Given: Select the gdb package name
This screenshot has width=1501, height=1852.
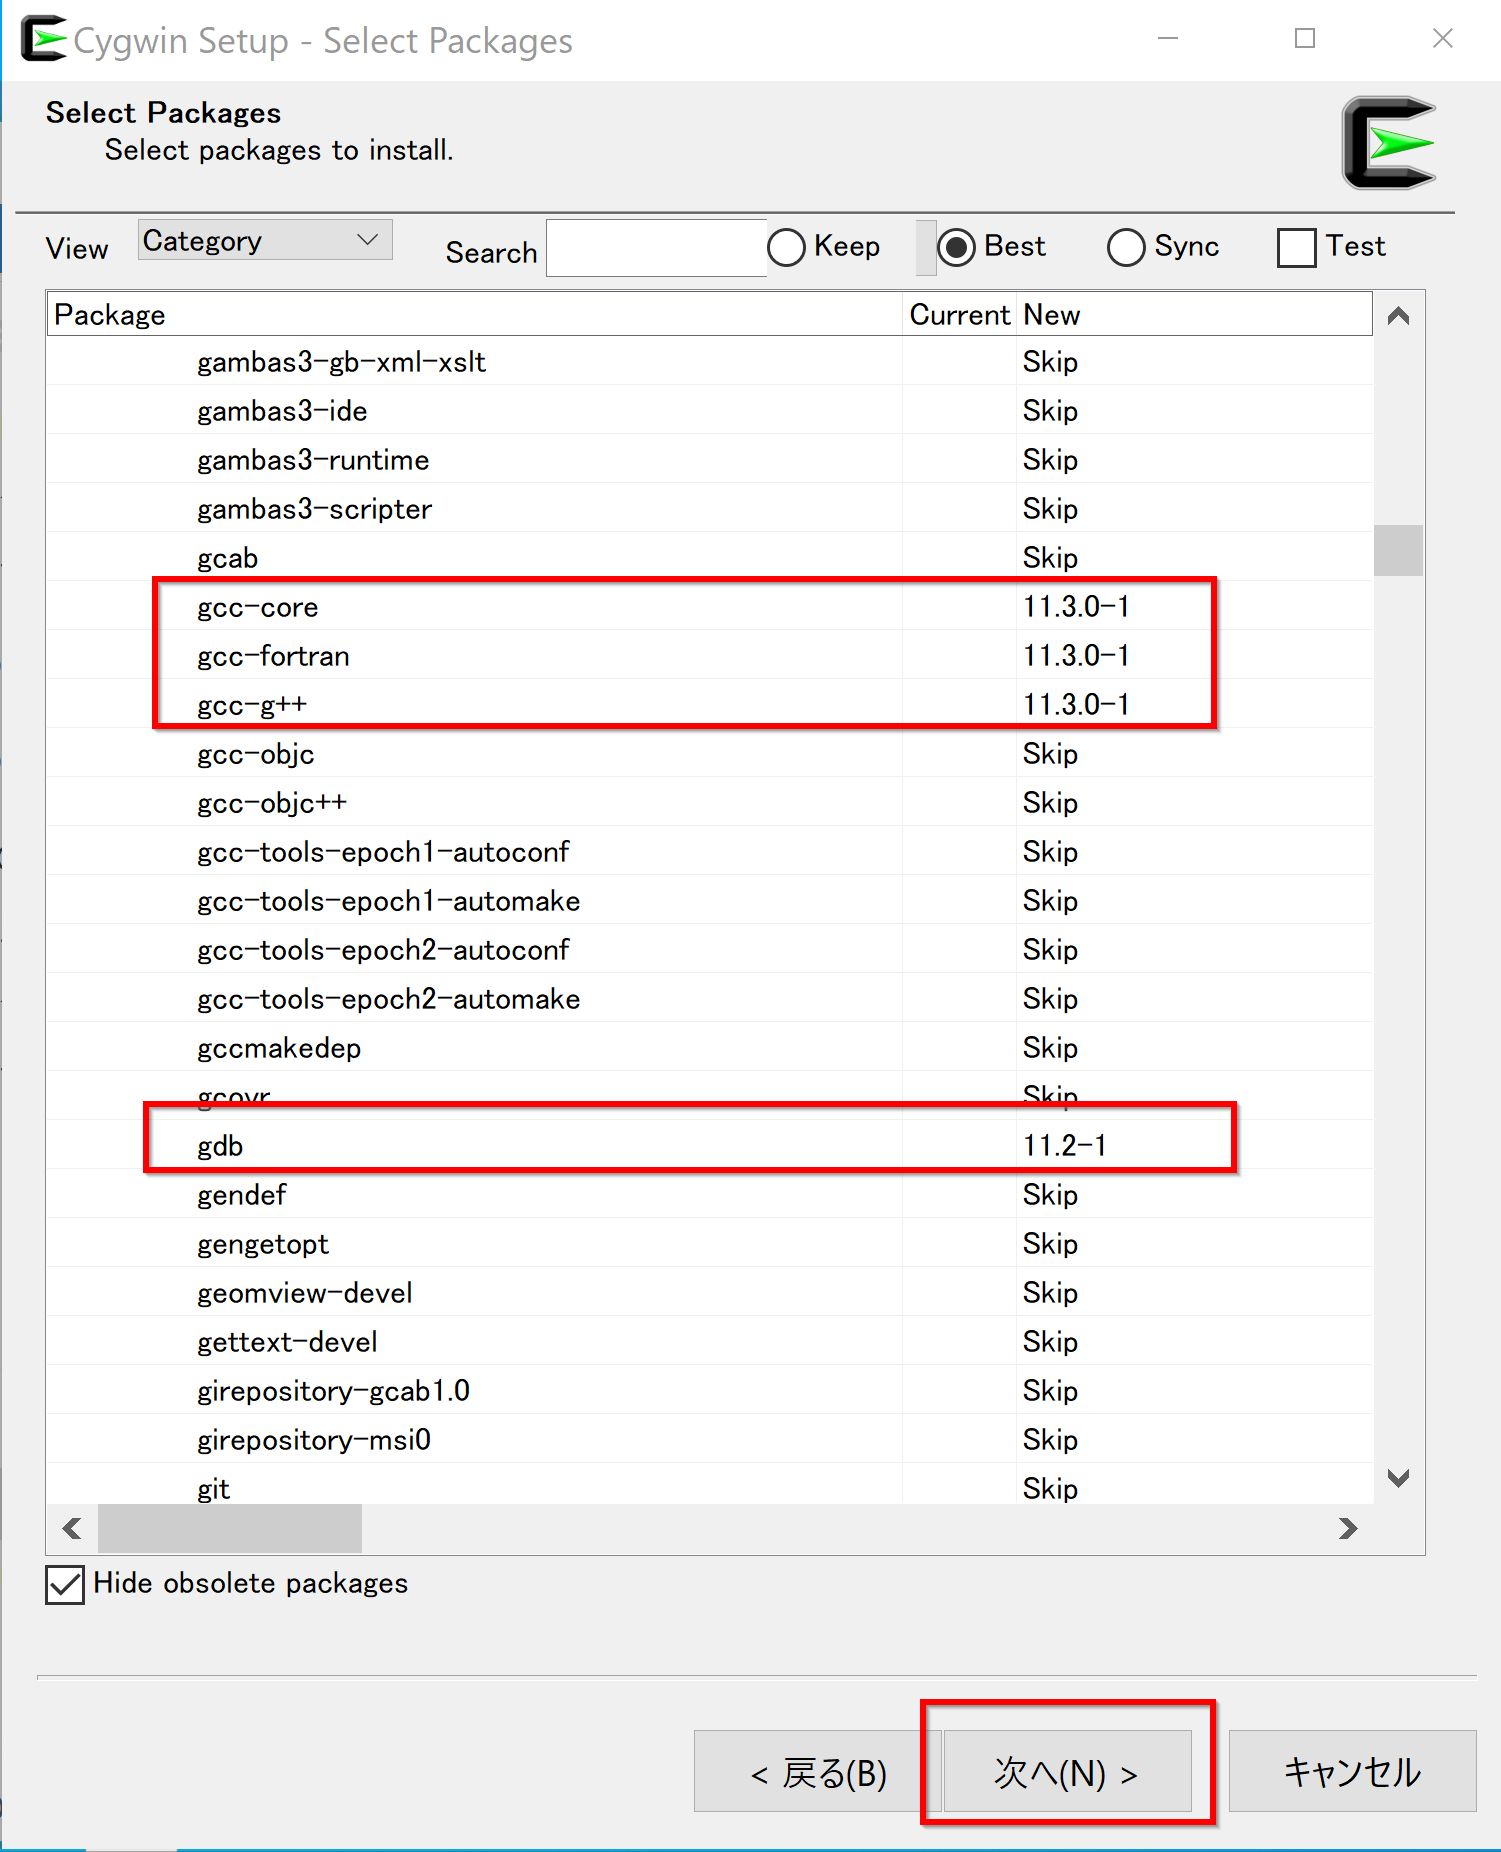Looking at the screenshot, I should (220, 1146).
